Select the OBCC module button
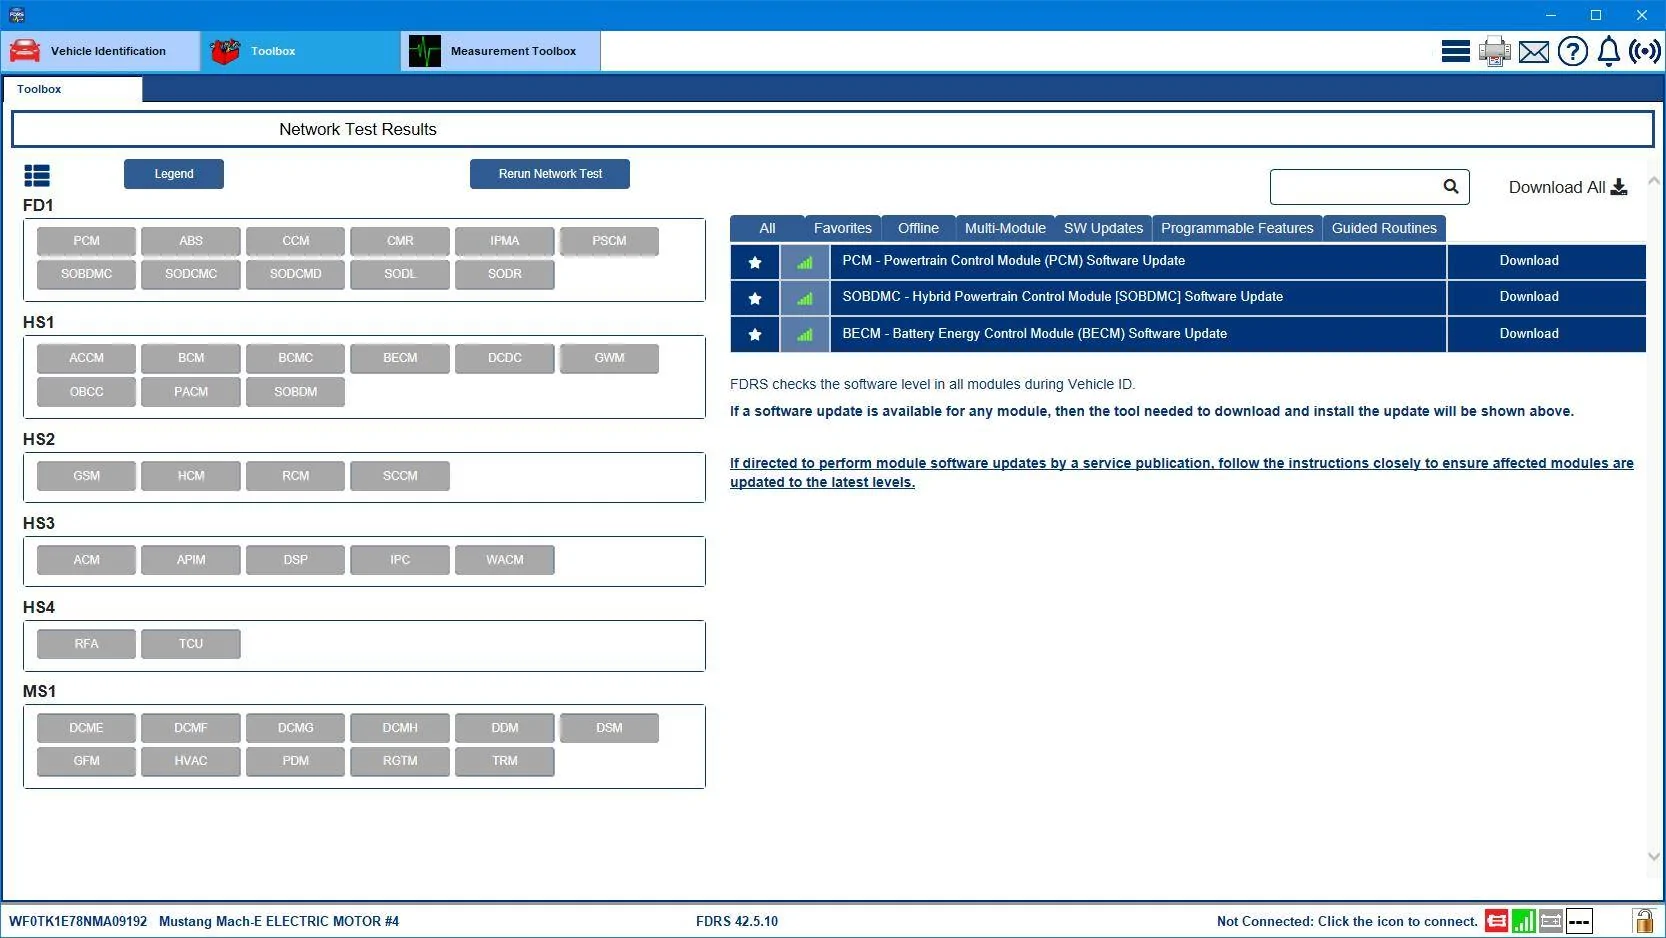1666x938 pixels. [x=86, y=392]
